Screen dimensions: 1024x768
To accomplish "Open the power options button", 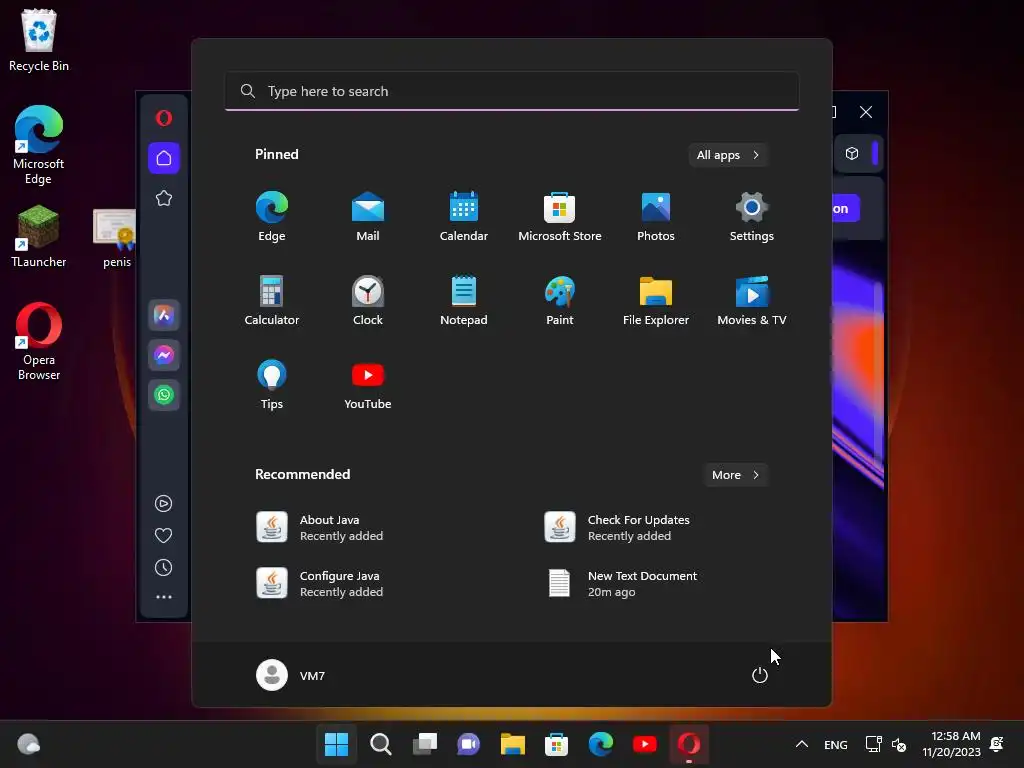I will coord(760,675).
